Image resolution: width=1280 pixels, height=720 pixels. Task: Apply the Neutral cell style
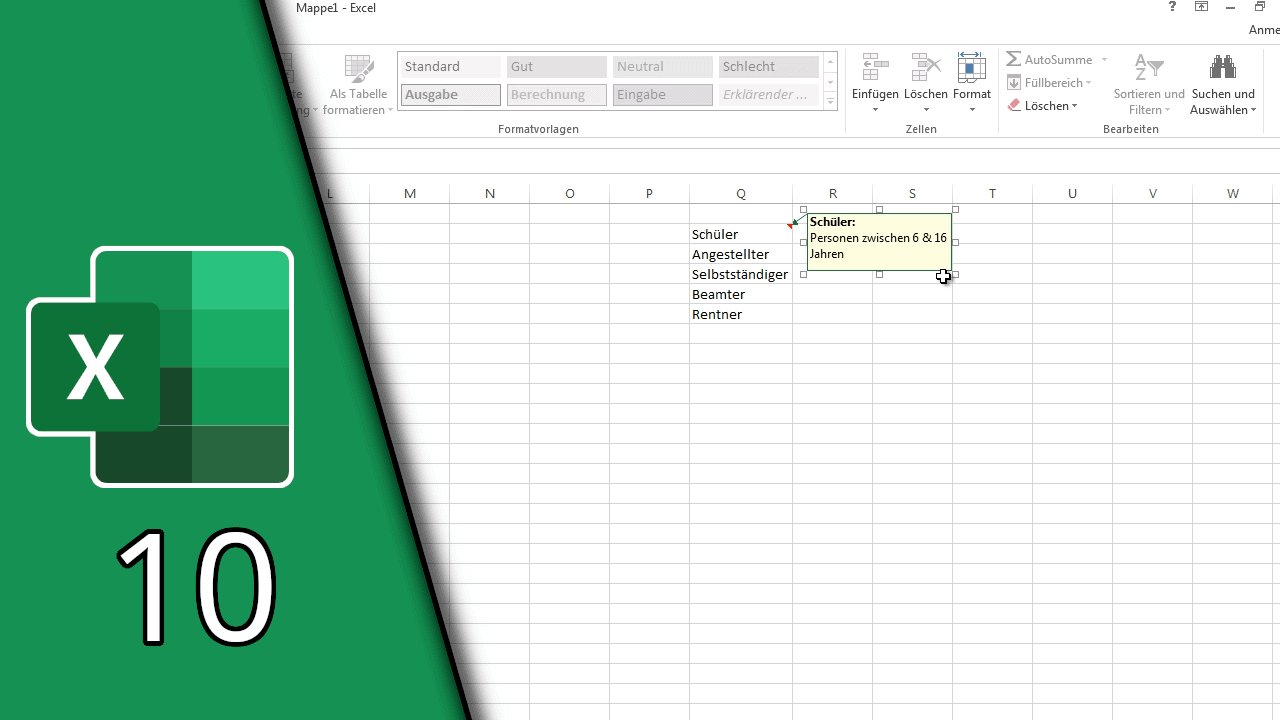[663, 67]
